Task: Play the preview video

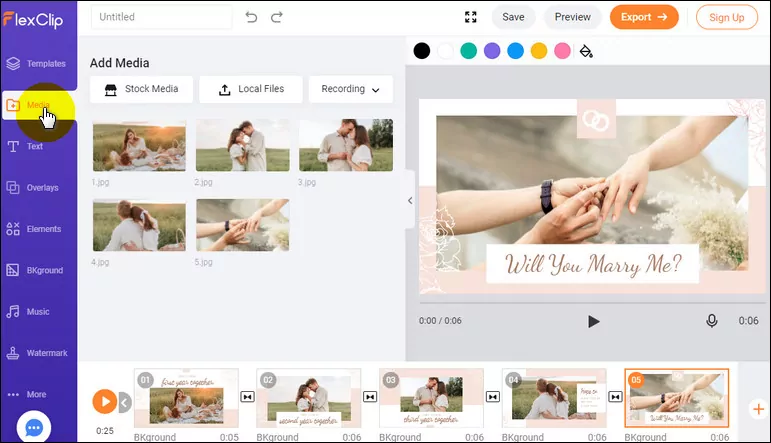Action: point(593,322)
